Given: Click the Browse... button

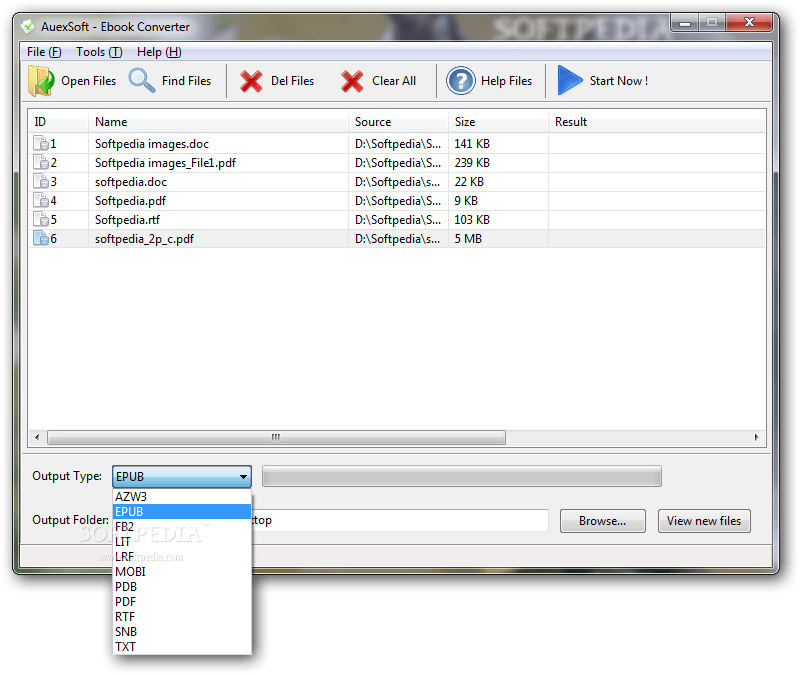Looking at the screenshot, I should [603, 520].
